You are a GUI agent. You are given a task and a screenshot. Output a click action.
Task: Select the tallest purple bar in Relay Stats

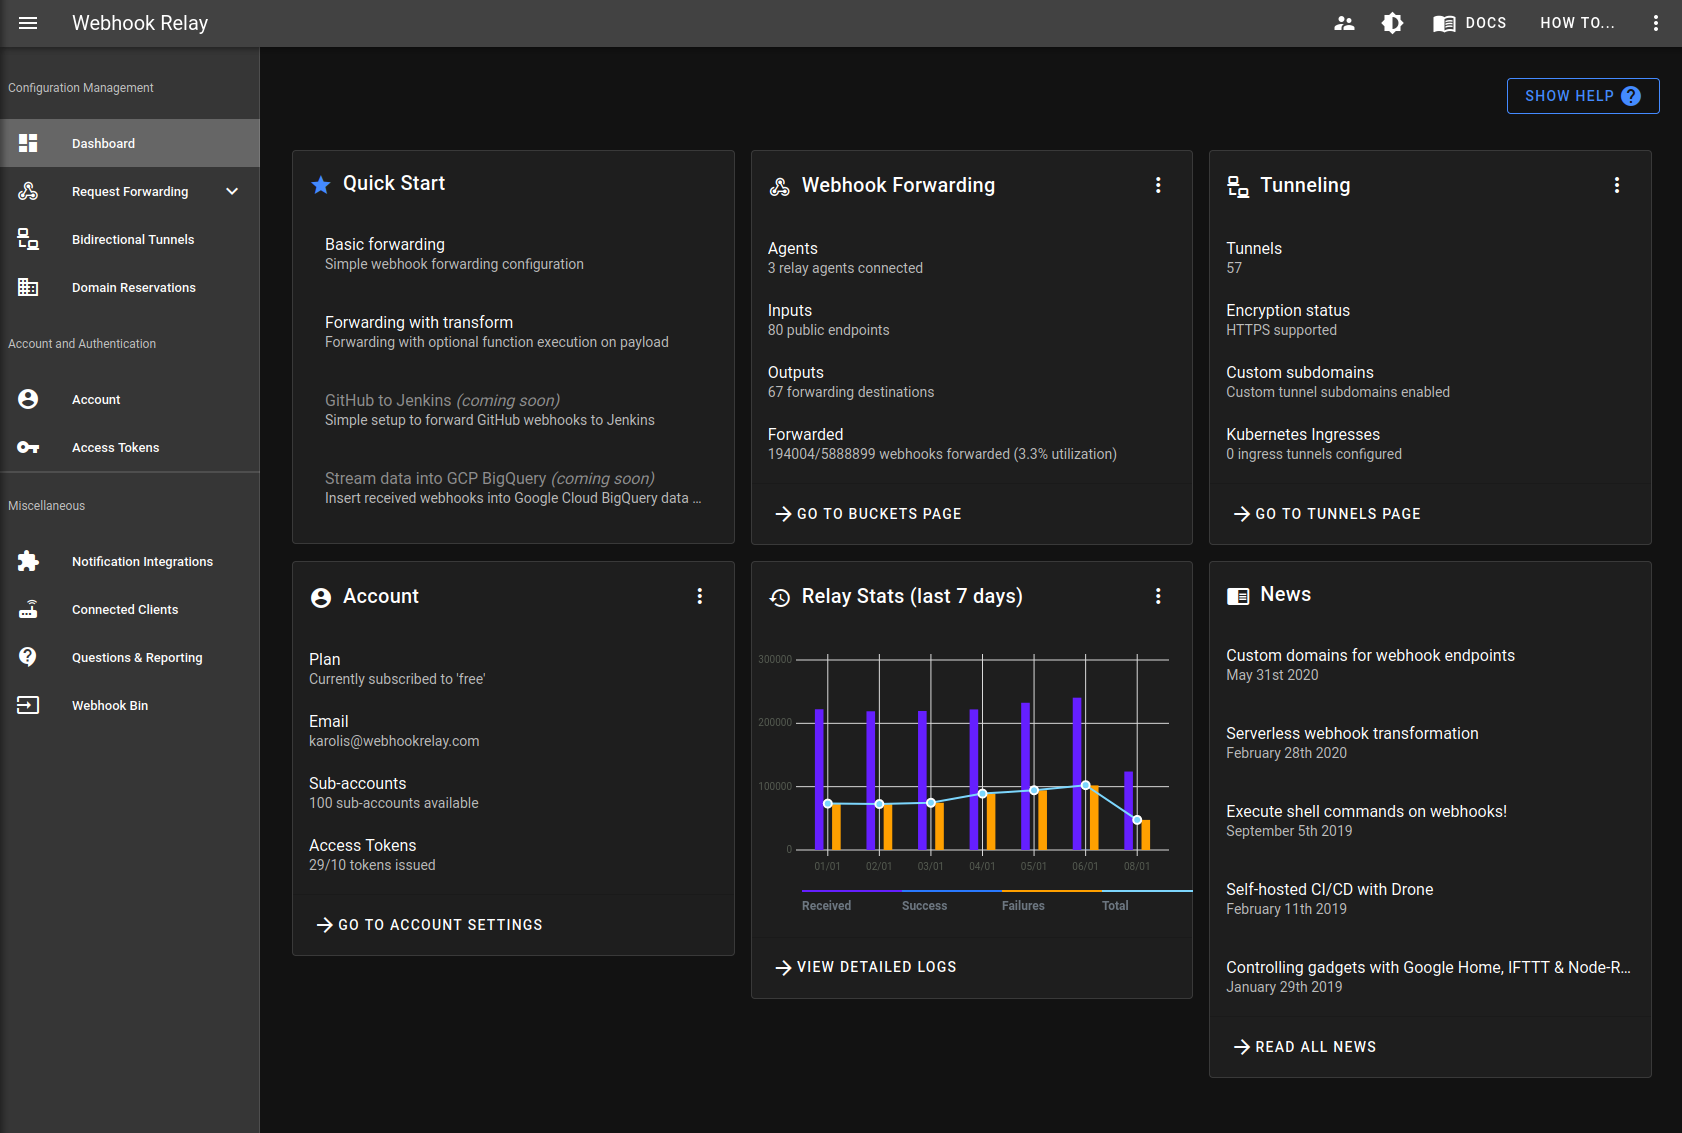click(x=1075, y=770)
